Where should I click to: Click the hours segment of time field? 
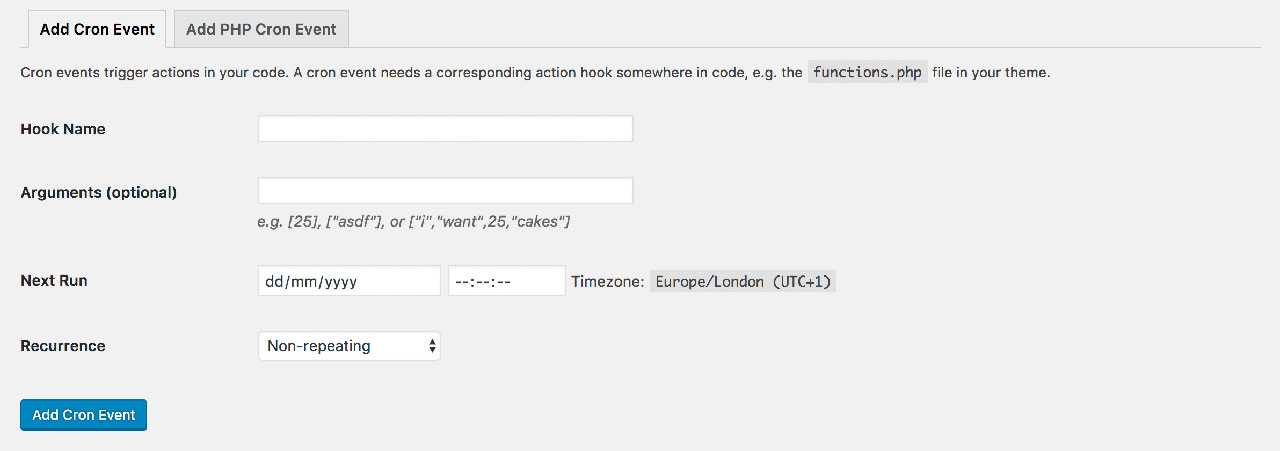tap(462, 282)
